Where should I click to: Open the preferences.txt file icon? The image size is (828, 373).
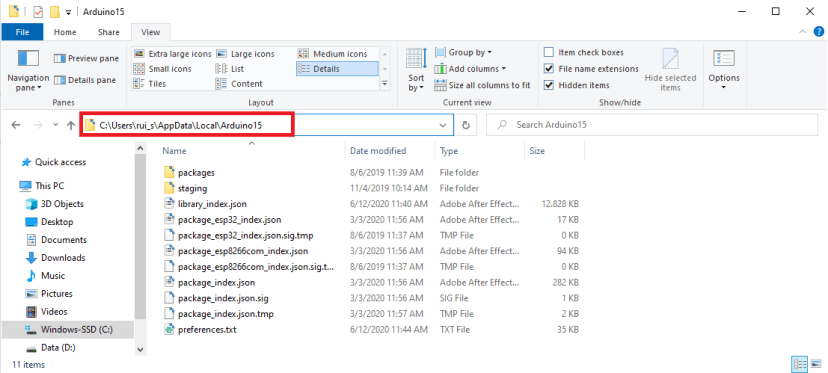(x=169, y=330)
